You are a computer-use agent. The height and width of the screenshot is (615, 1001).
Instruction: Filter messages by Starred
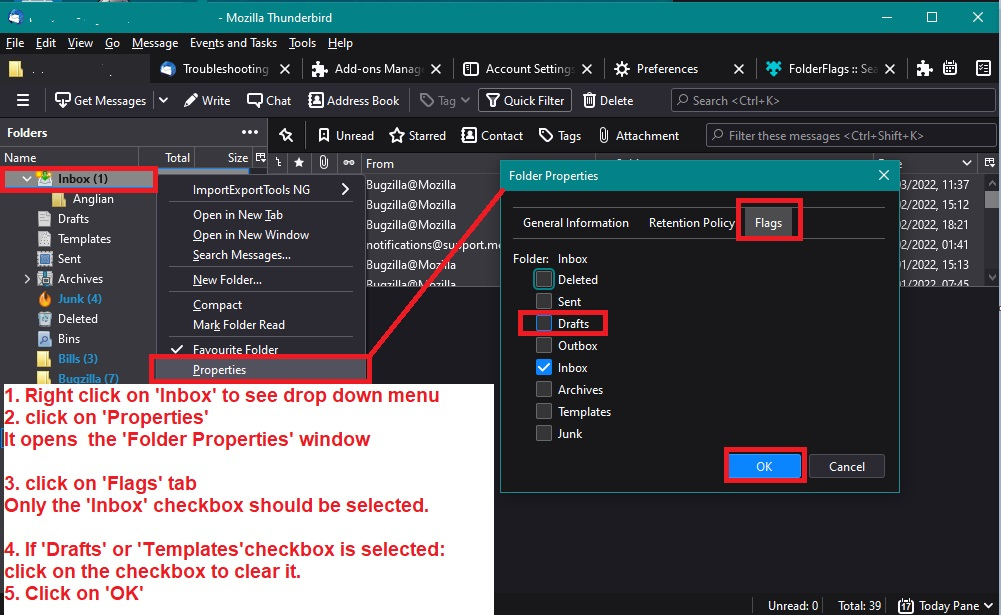[x=419, y=135]
